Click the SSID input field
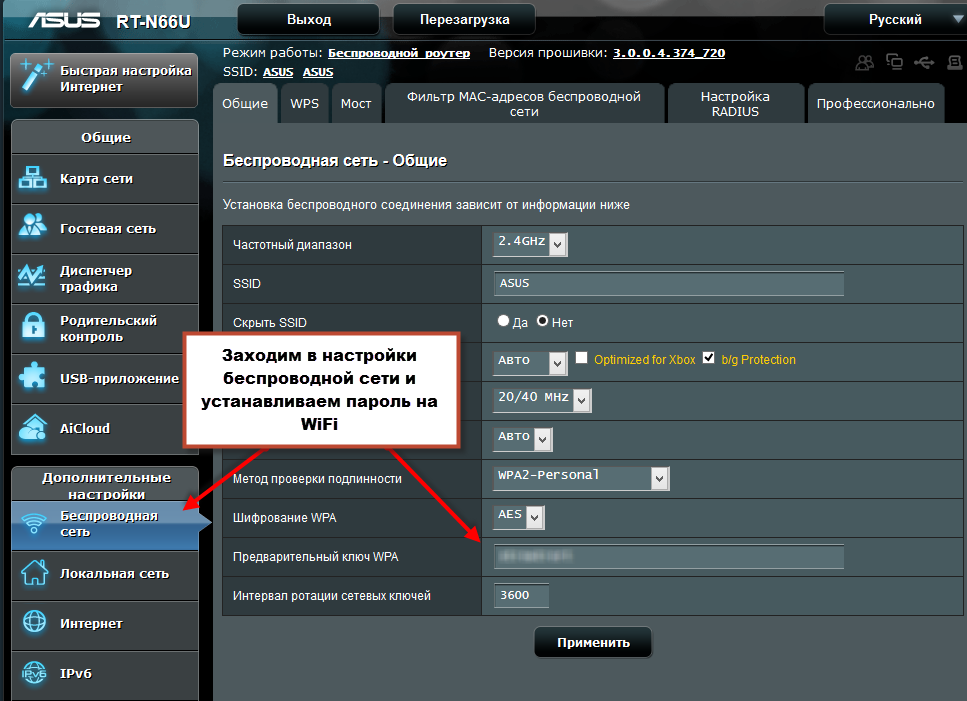Viewport: 967px width, 701px height. [669, 284]
